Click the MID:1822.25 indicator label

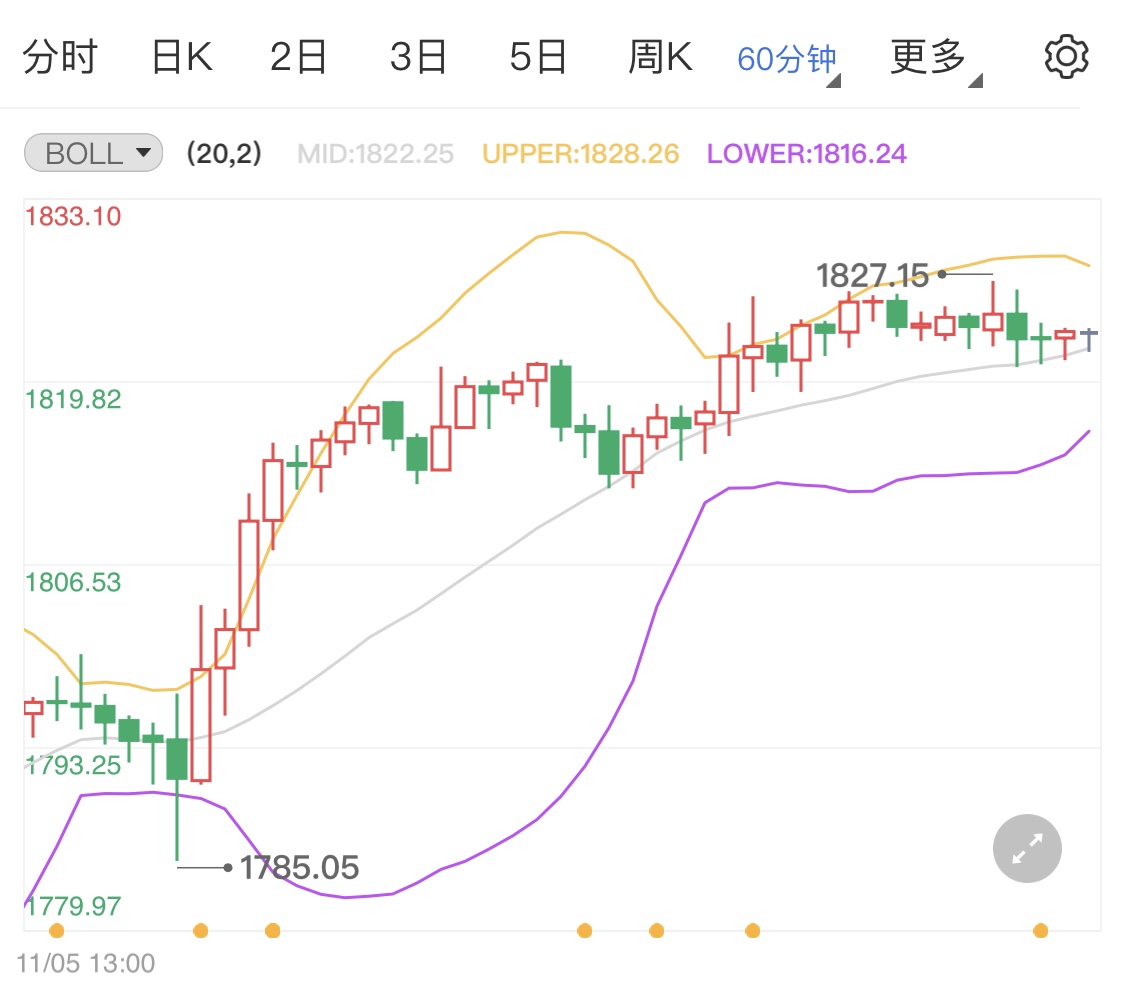point(374,153)
